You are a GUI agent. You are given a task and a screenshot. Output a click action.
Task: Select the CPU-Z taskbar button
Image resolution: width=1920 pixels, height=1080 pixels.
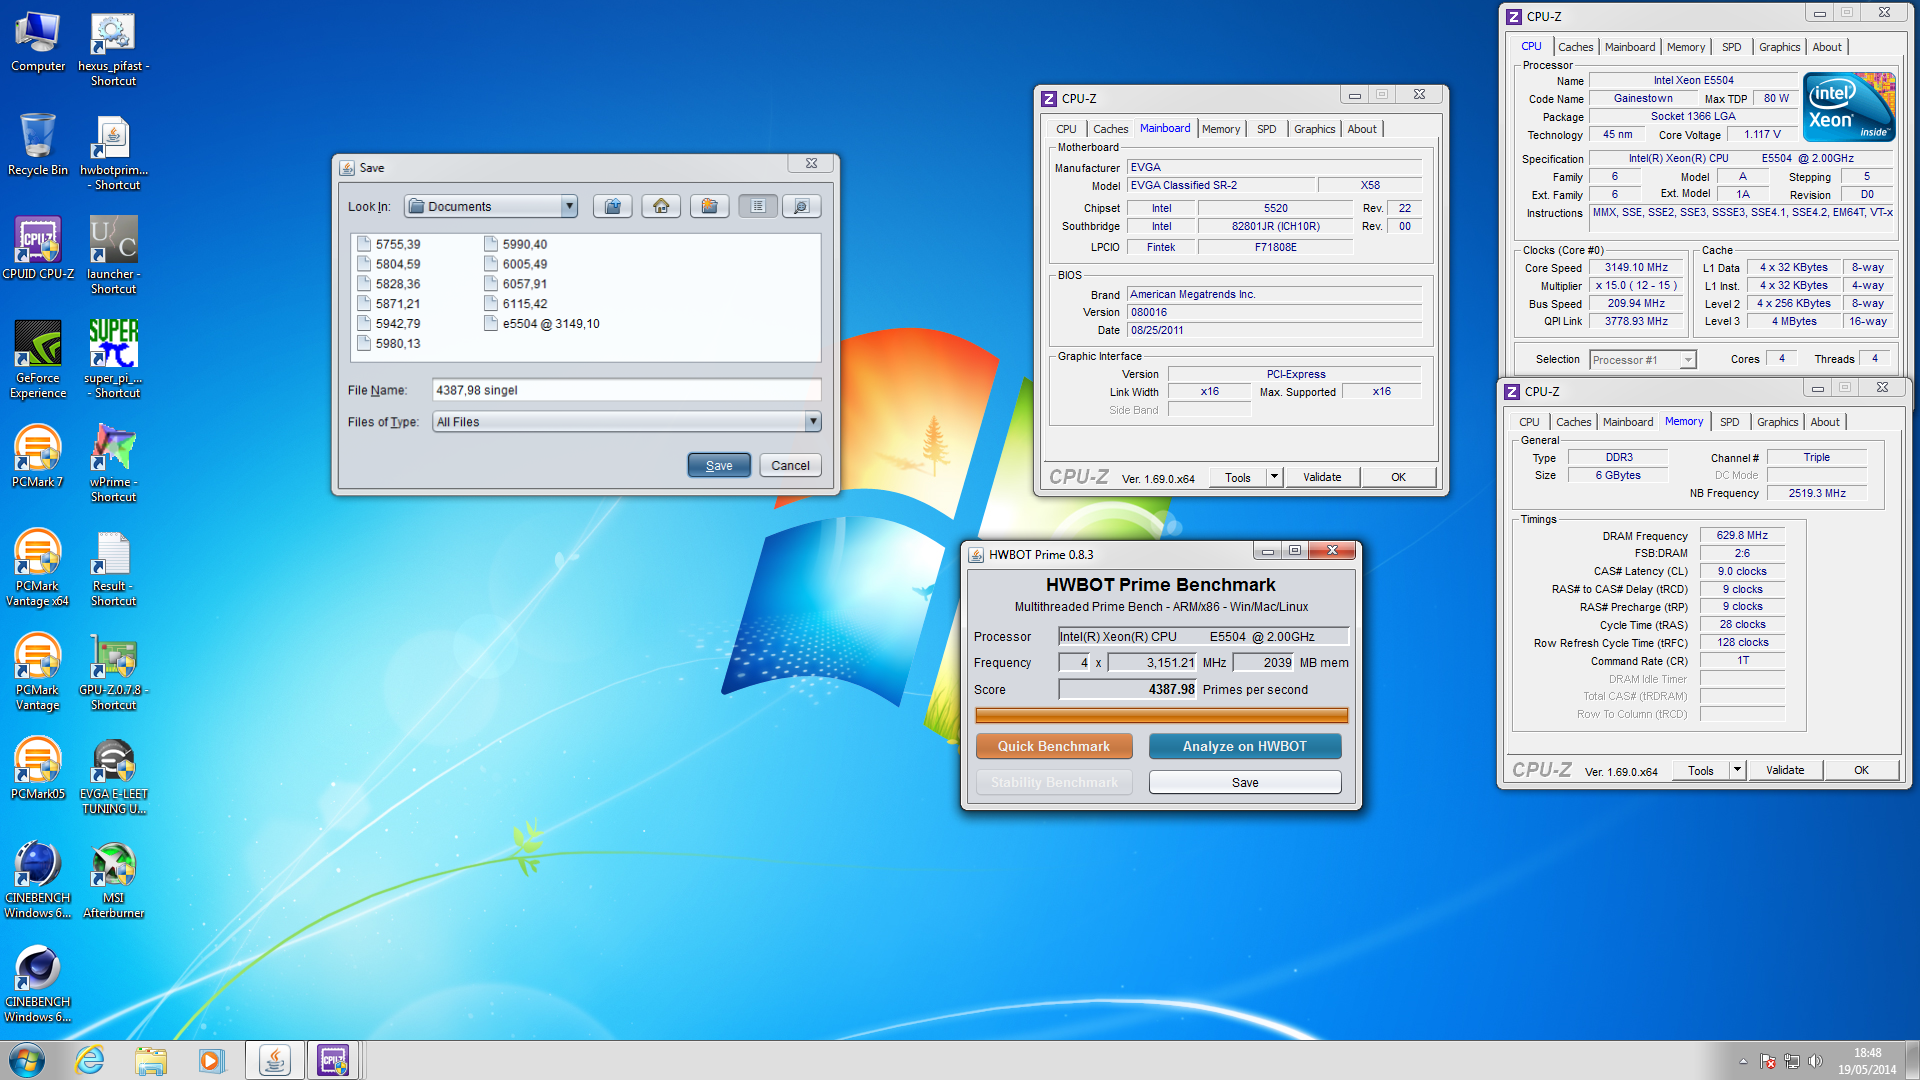[333, 1060]
